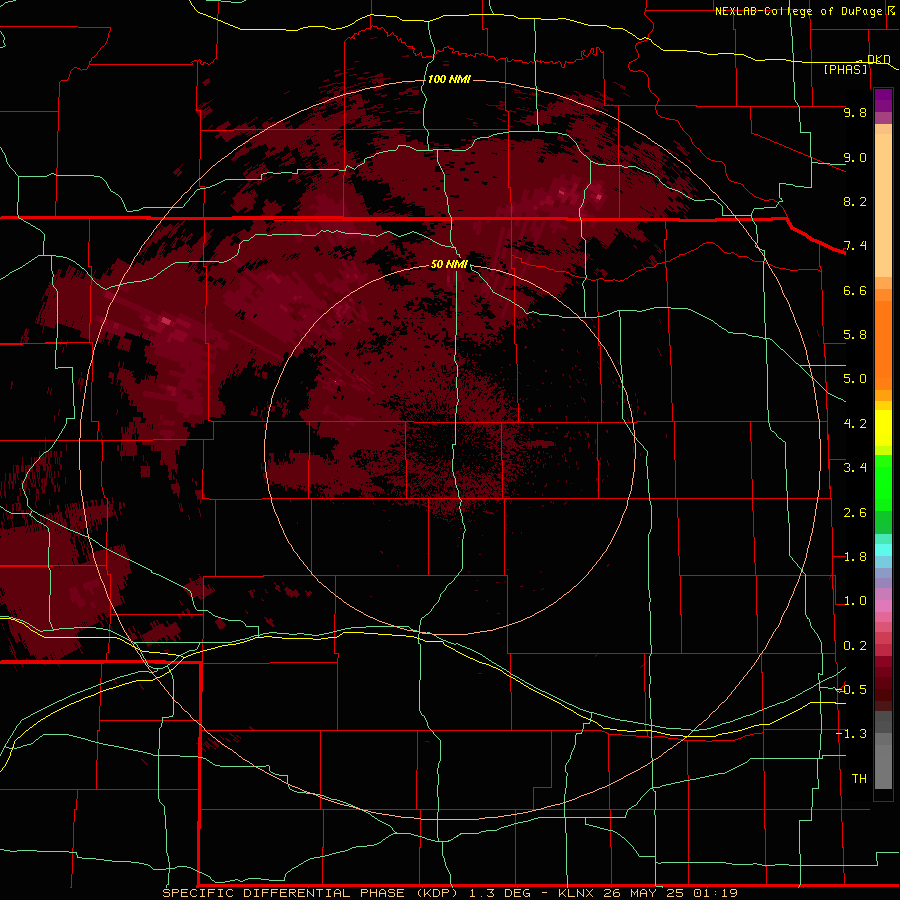This screenshot has height=900, width=900.
Task: Click the orange segment of the color bar
Action: click(883, 344)
